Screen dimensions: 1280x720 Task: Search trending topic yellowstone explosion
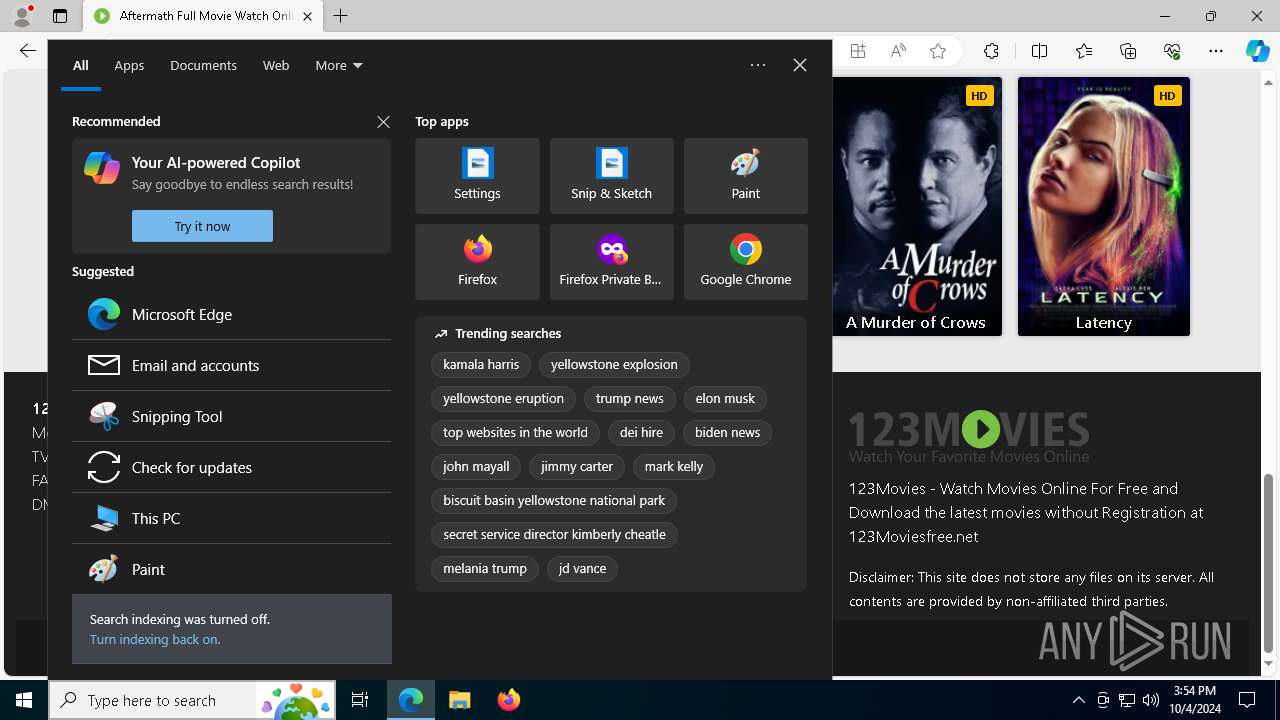coord(614,365)
